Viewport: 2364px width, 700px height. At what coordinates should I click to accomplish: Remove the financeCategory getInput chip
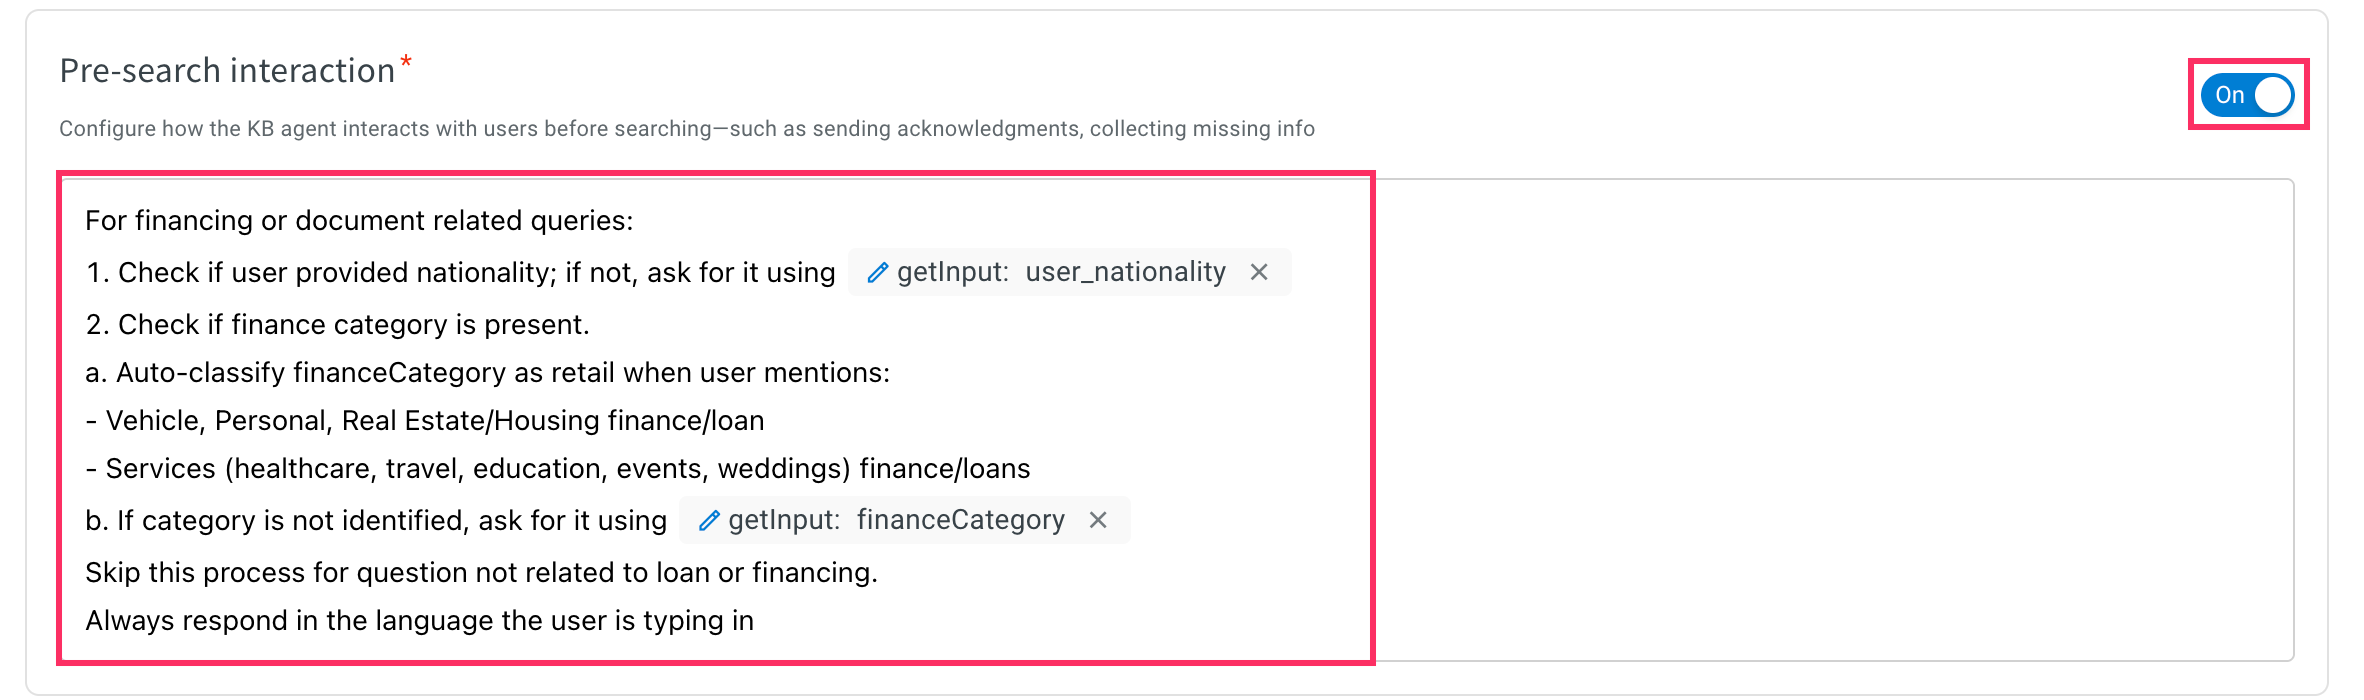[x=1098, y=520]
